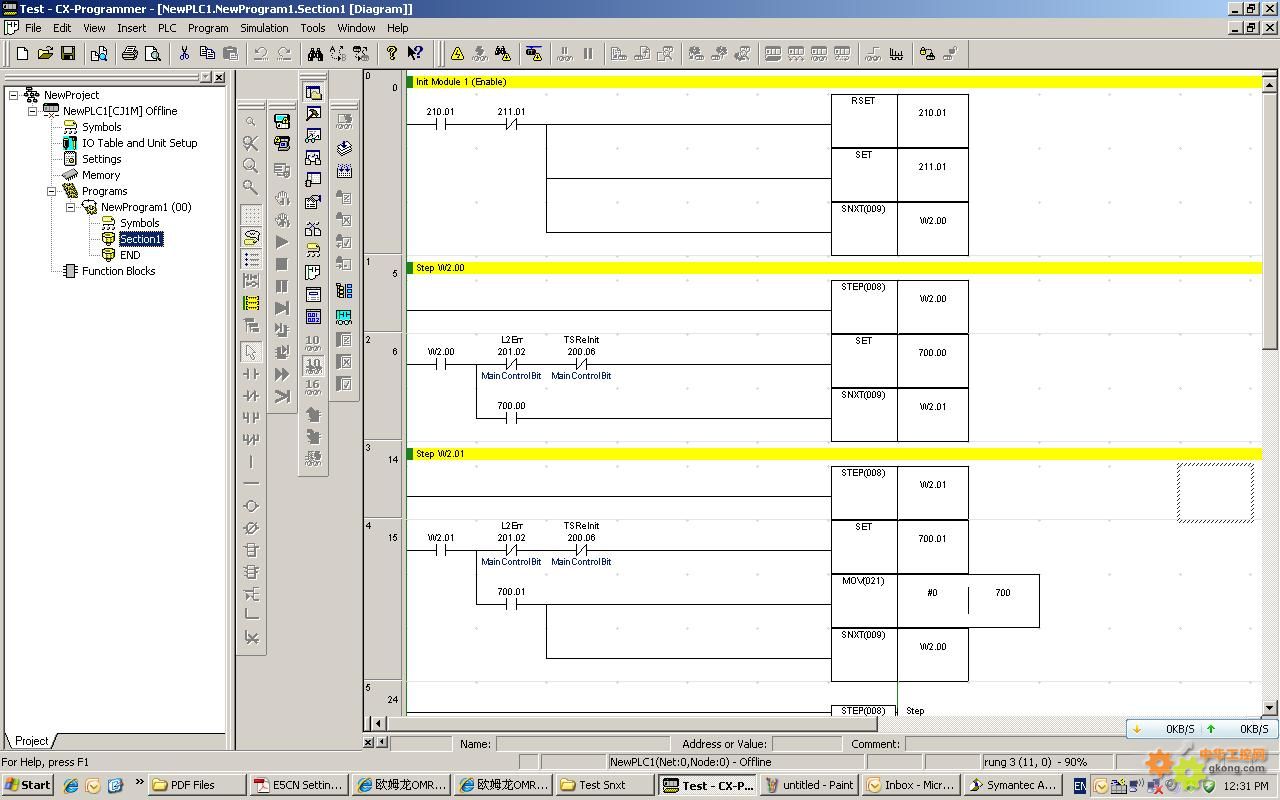Select IO Table and Unit Setup item

point(139,143)
